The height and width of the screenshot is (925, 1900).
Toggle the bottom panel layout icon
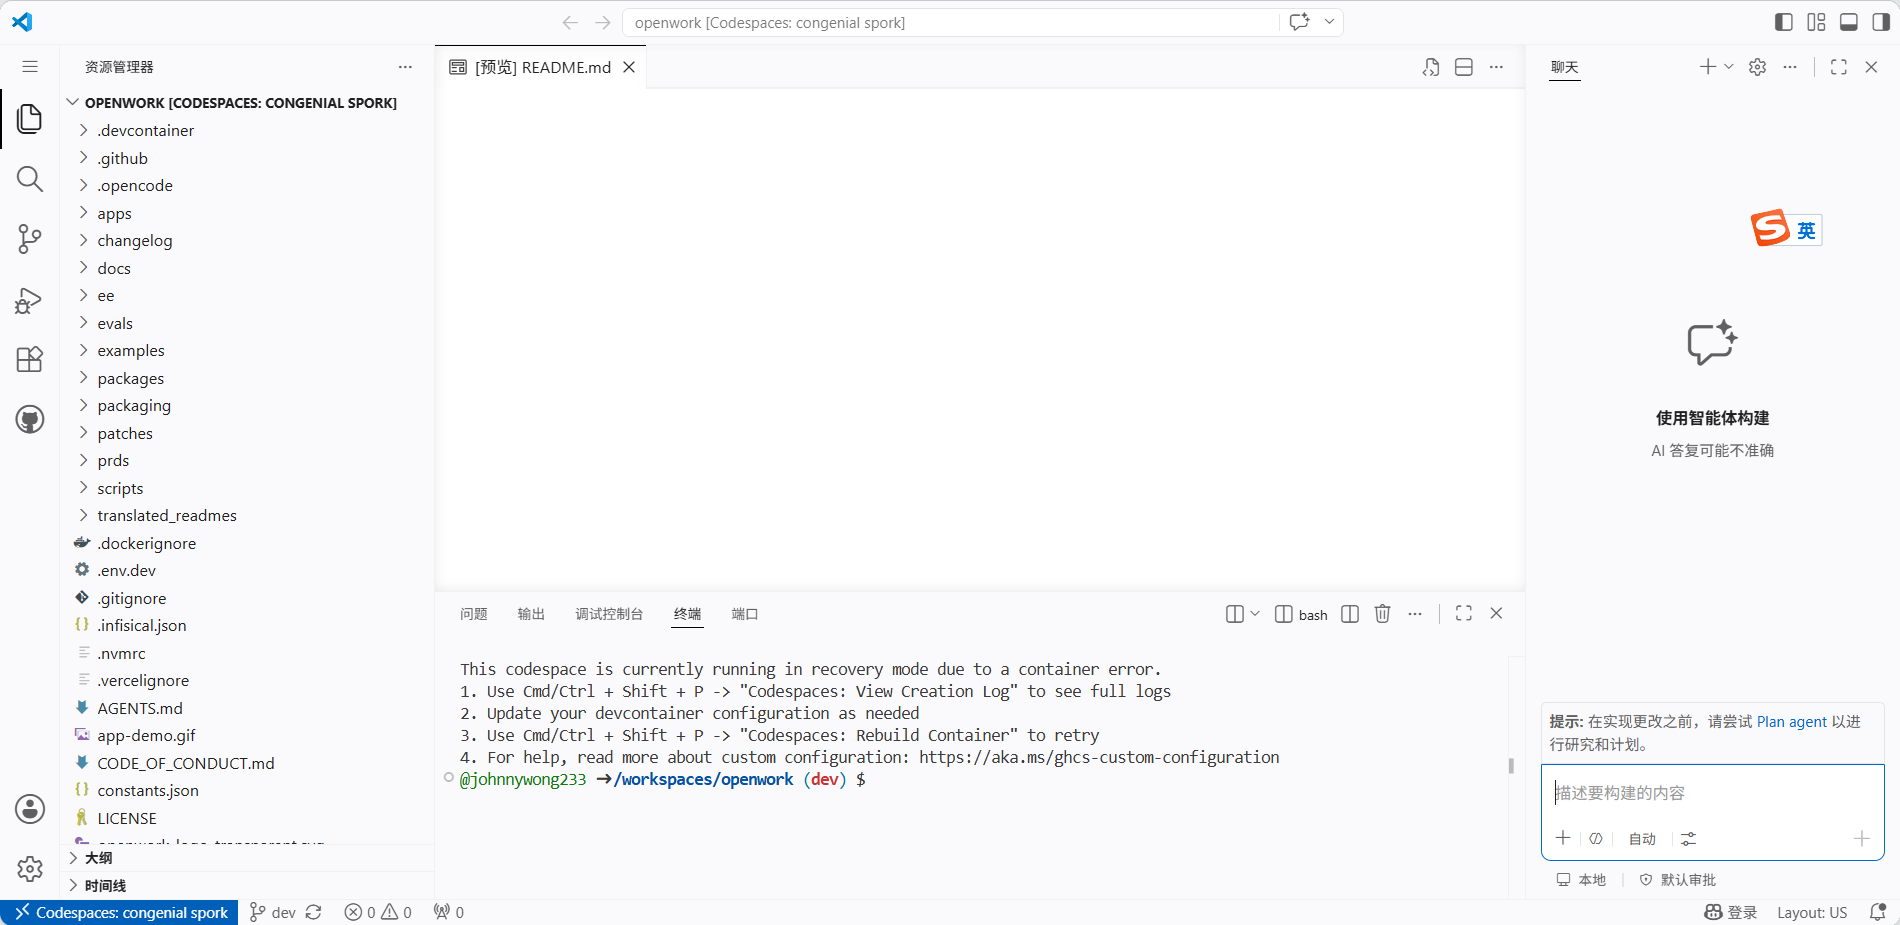pos(1849,22)
